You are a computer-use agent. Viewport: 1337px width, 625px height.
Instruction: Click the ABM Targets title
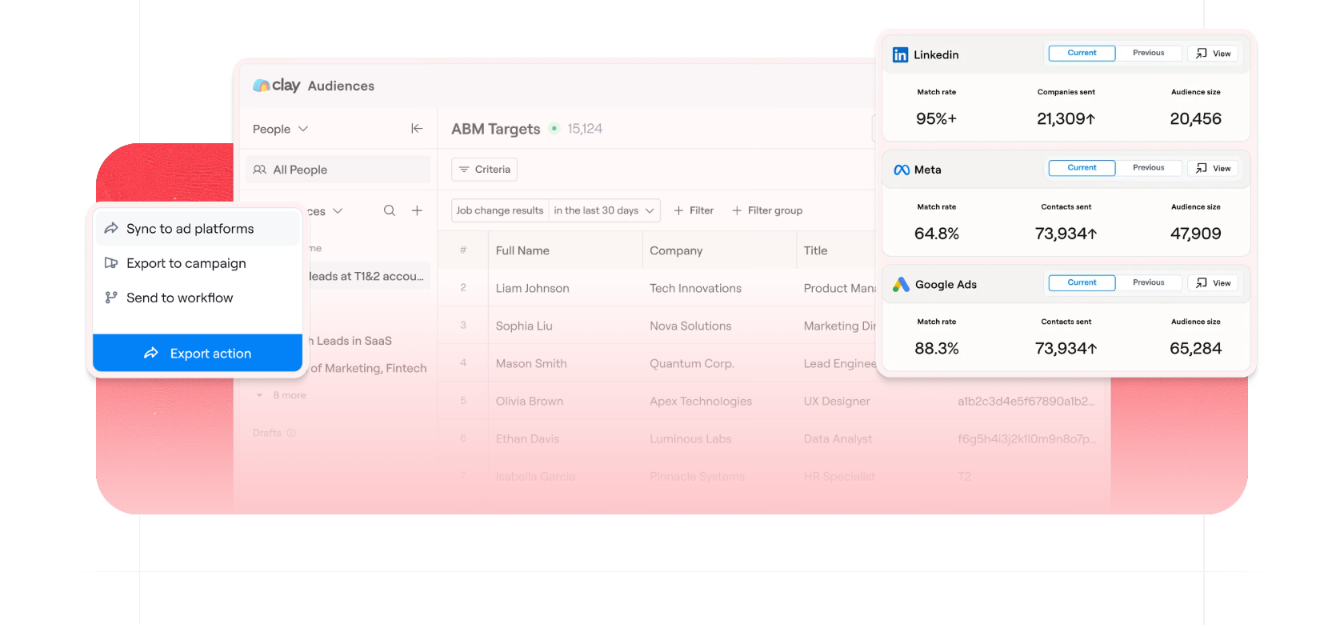(495, 129)
